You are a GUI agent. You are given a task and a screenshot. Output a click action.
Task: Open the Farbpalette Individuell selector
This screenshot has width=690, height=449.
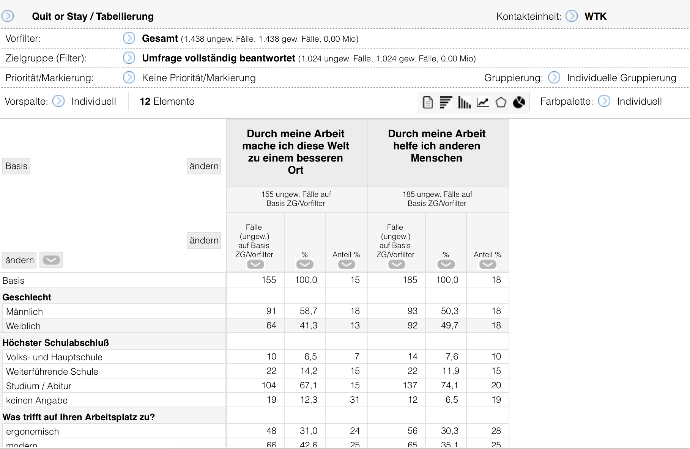(x=604, y=101)
